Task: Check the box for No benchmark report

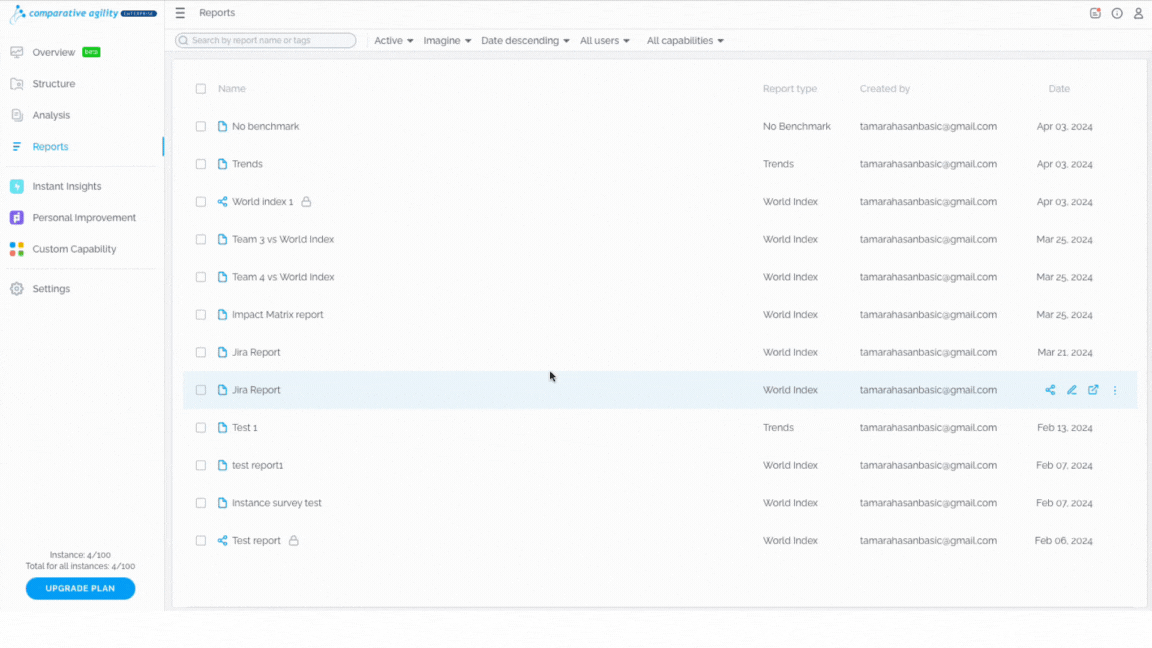Action: tap(201, 126)
